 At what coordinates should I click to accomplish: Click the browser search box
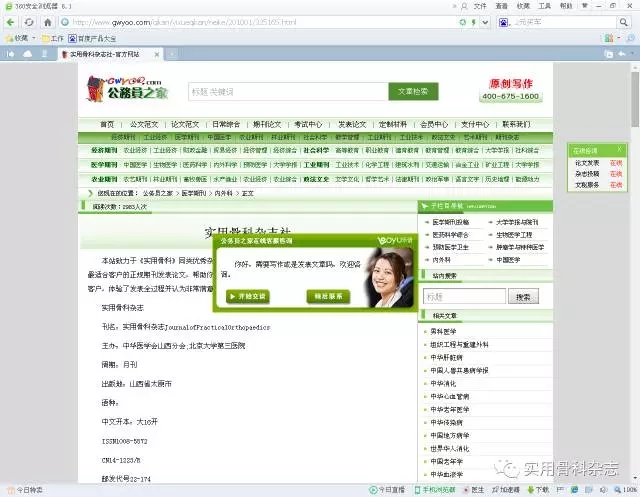[x=563, y=22]
